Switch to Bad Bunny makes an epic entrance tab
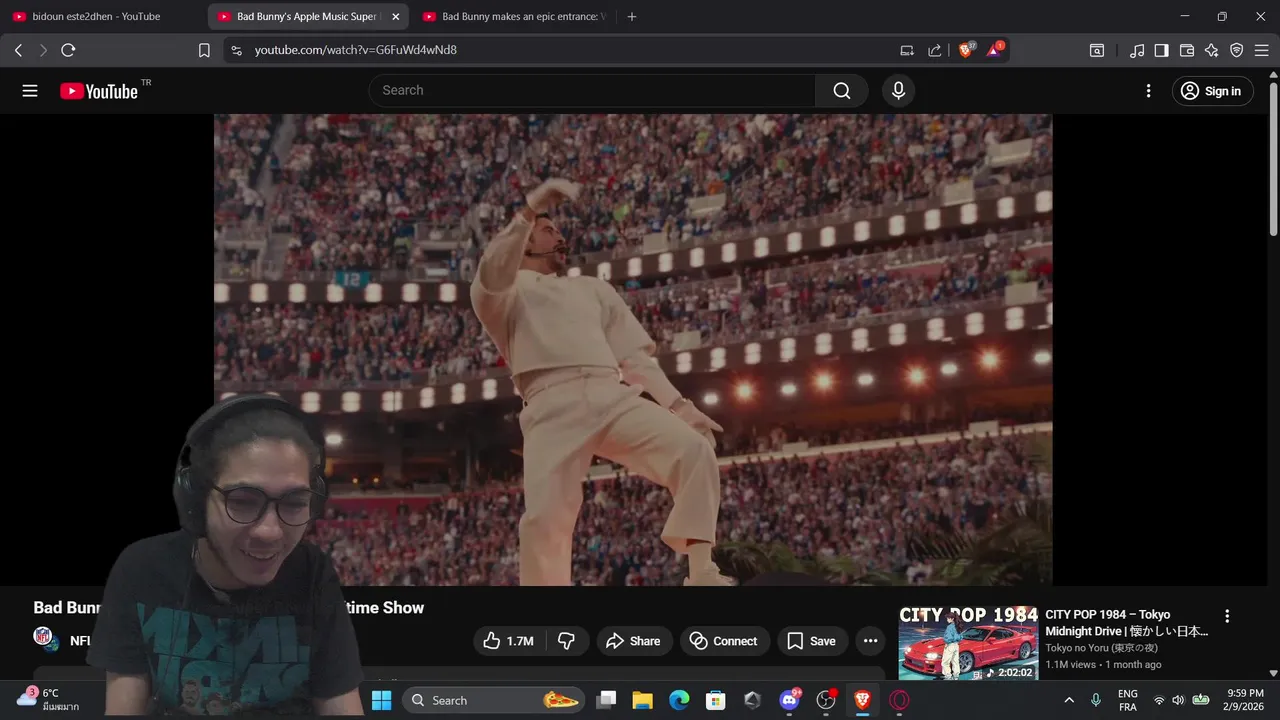 514,16
